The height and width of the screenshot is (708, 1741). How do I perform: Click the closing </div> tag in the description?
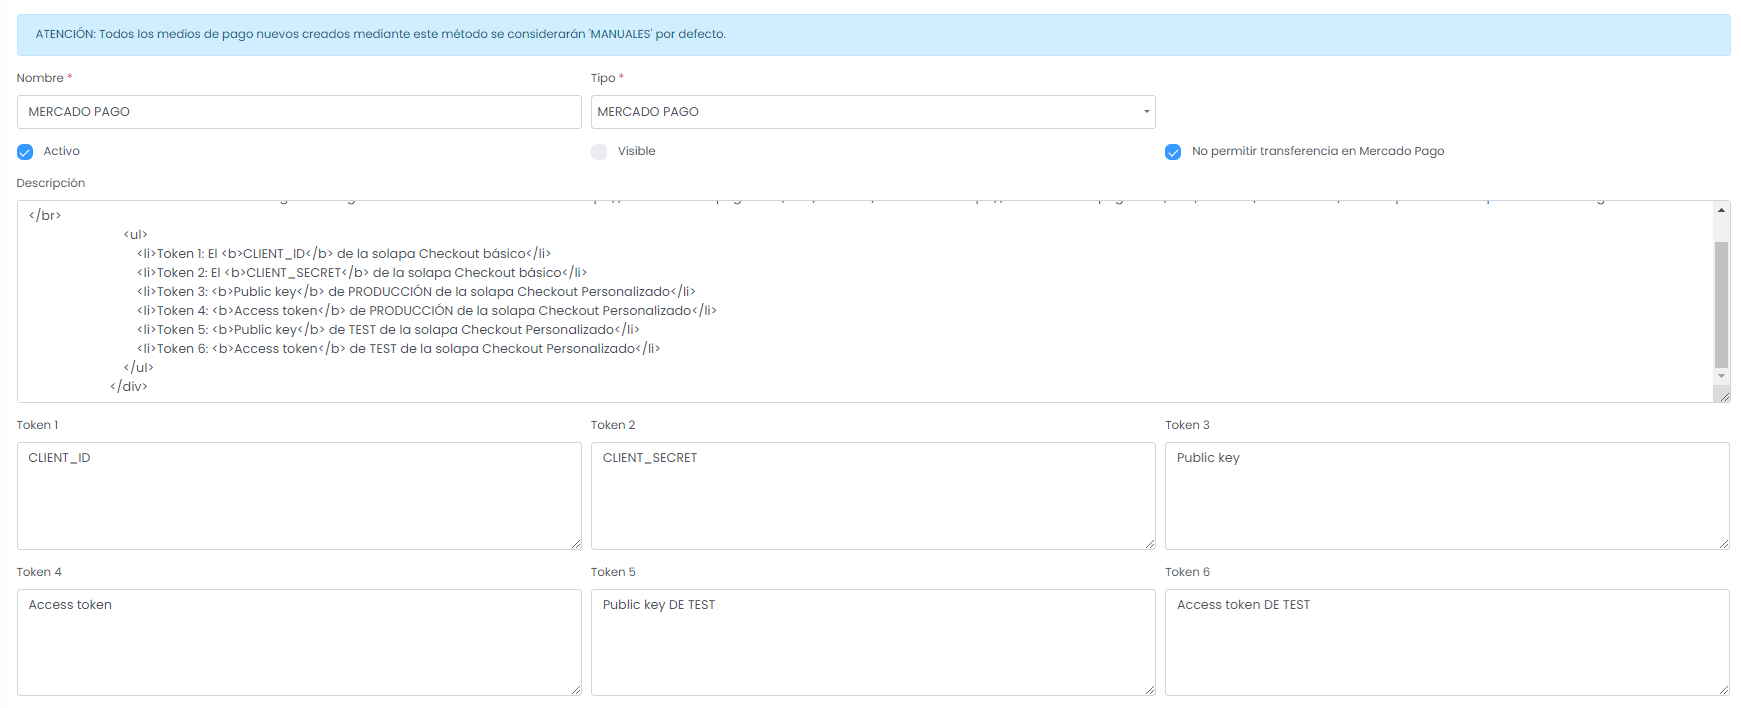[129, 387]
